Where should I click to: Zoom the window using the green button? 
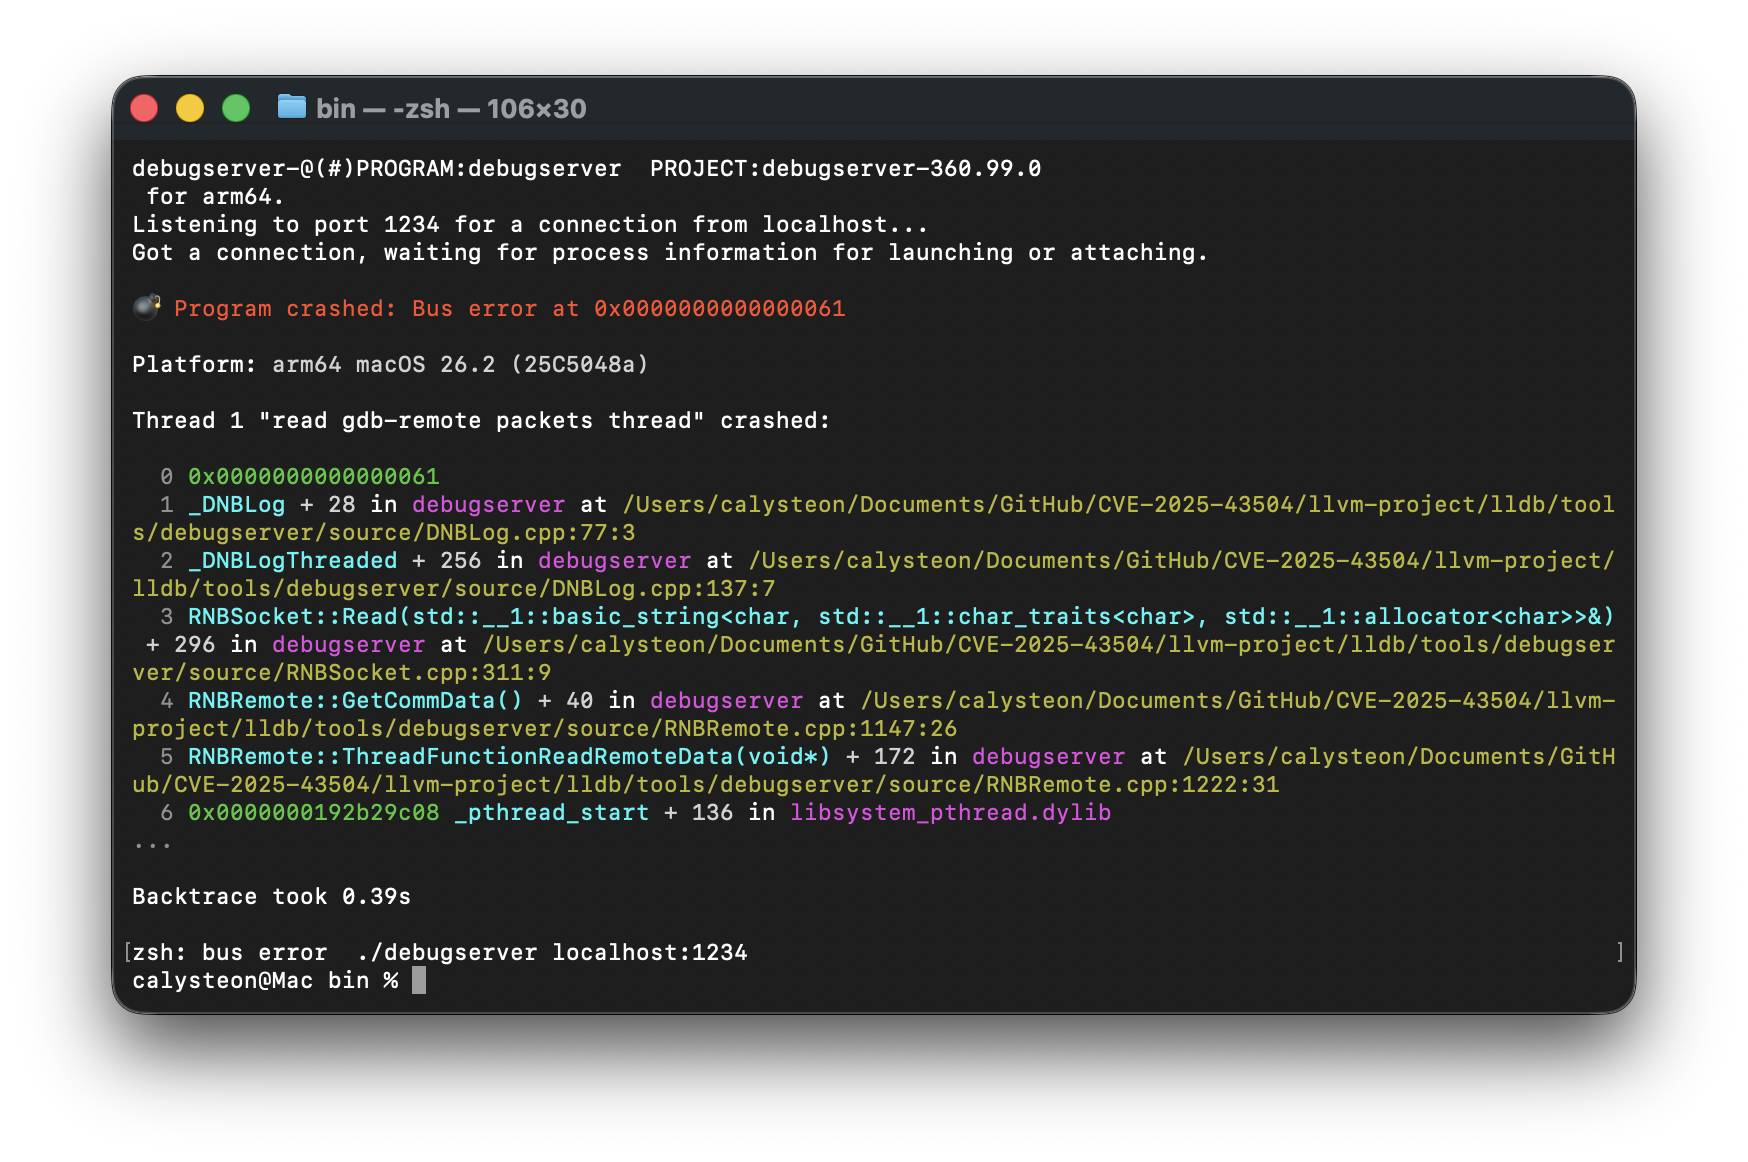(236, 108)
